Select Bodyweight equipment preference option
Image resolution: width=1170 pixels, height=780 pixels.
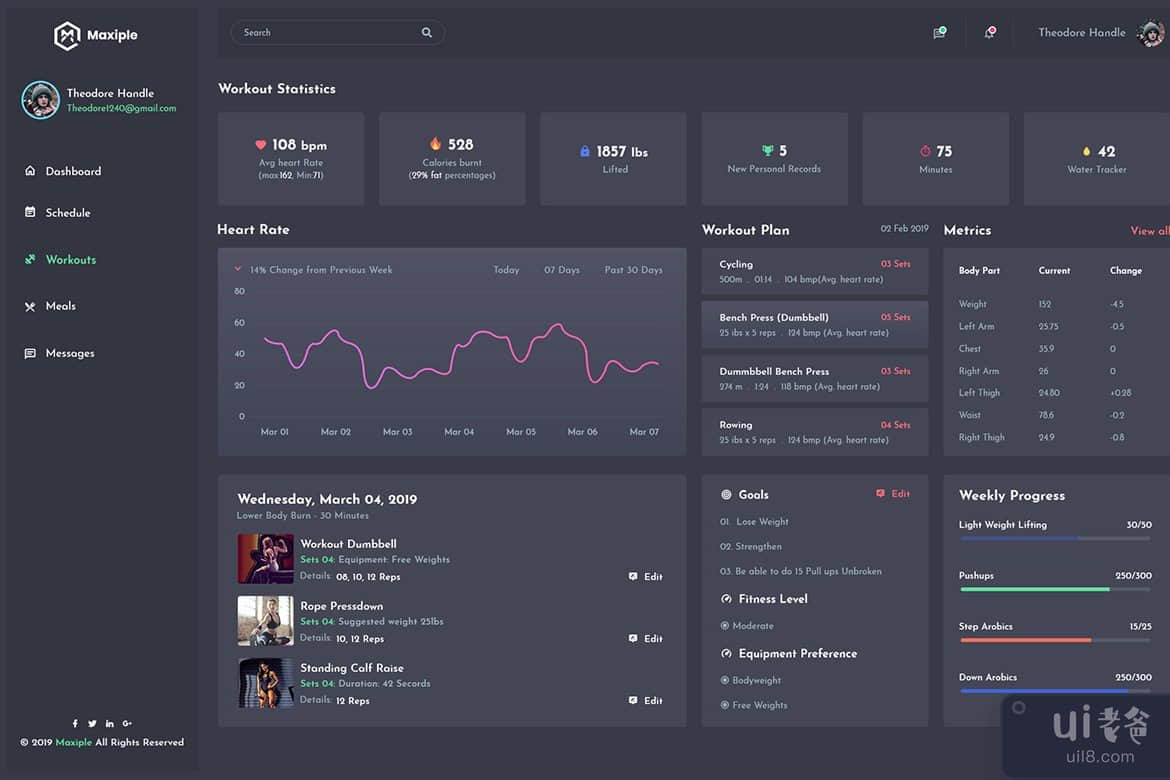[725, 680]
